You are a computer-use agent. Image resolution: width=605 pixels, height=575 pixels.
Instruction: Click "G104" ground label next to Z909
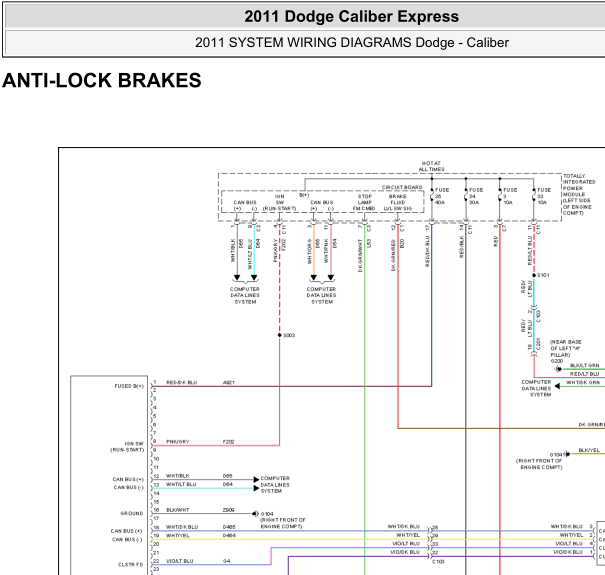267,514
